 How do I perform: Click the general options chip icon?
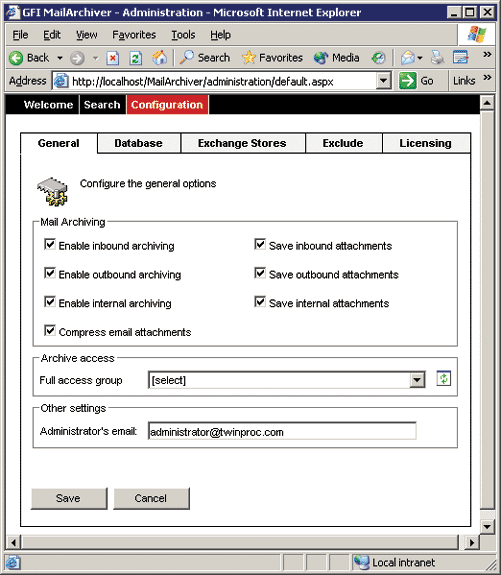[x=52, y=191]
